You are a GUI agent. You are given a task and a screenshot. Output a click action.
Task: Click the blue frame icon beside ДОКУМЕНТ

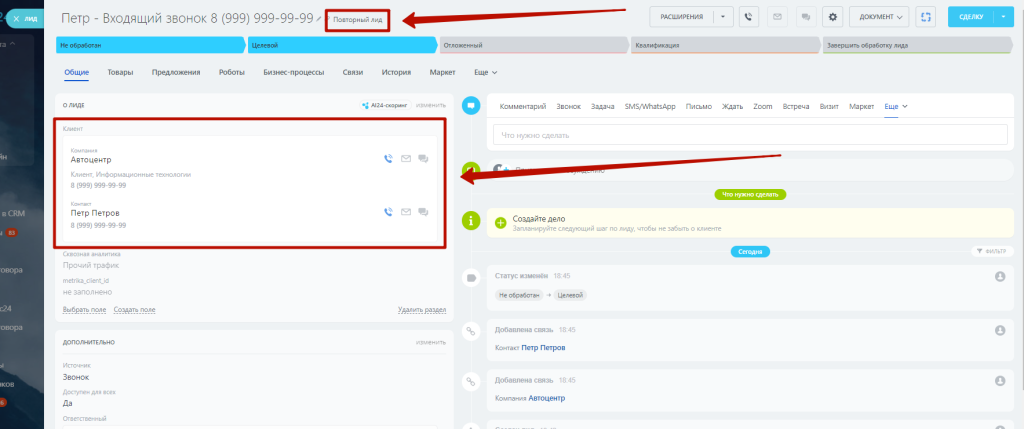[926, 17]
